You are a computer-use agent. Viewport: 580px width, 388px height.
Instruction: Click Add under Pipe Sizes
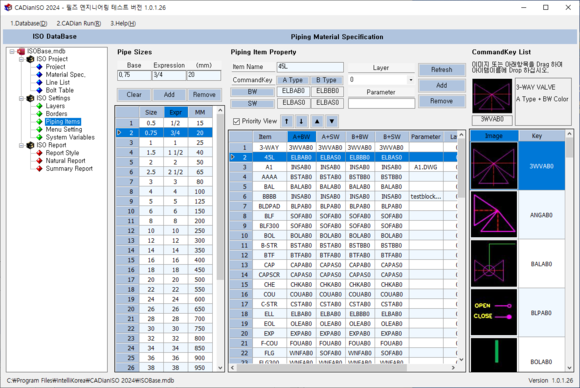pyautogui.click(x=169, y=95)
